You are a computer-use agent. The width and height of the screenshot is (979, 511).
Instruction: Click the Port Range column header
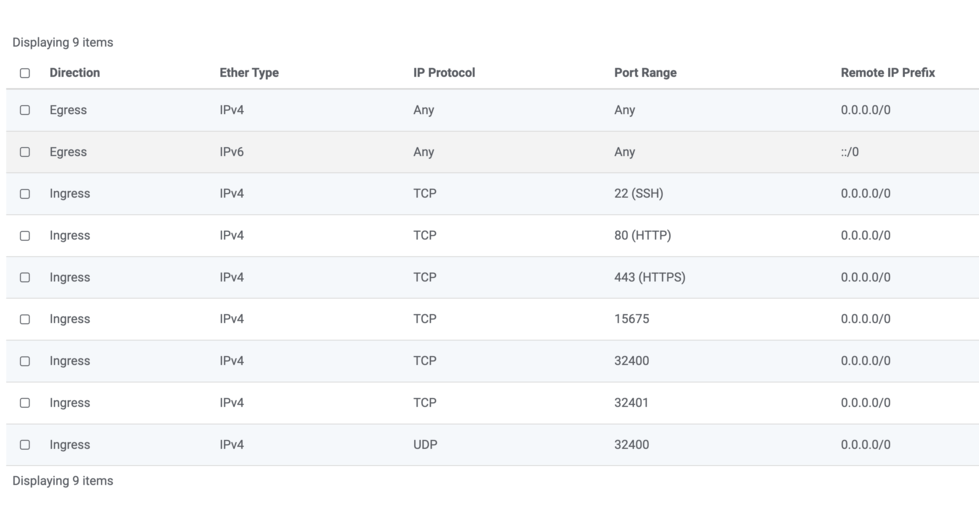pos(645,73)
